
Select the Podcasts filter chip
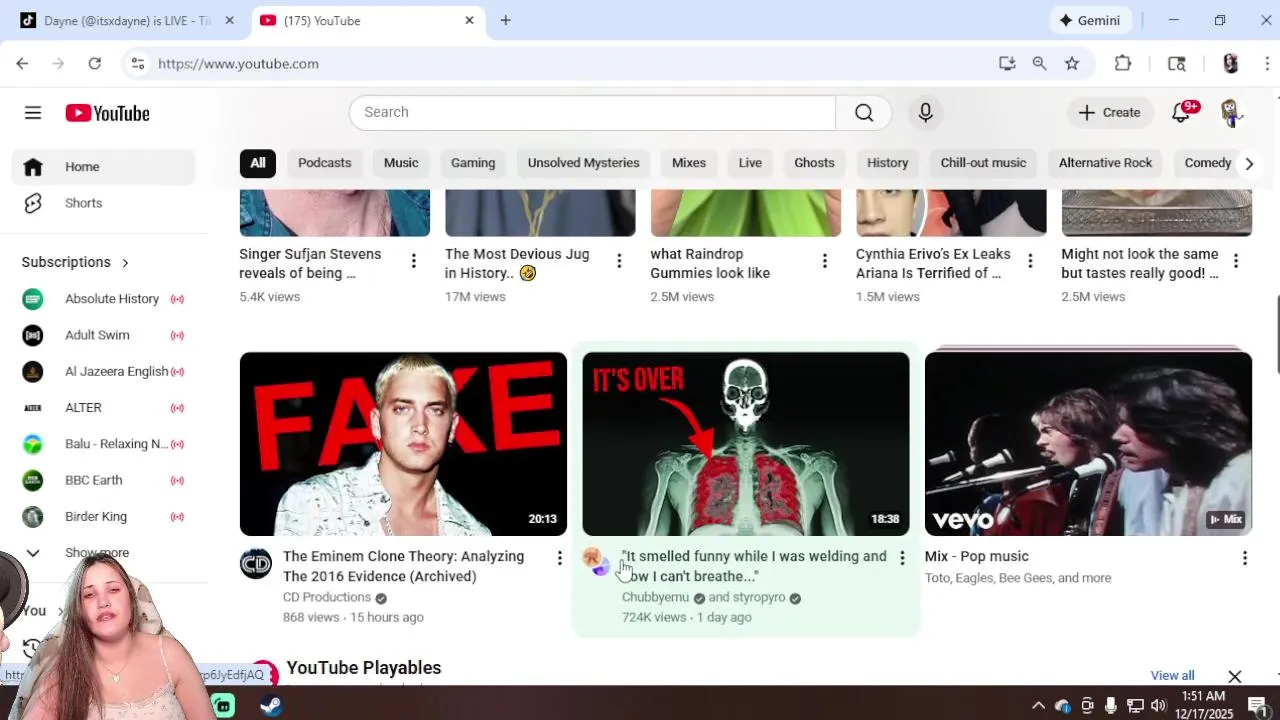325,163
